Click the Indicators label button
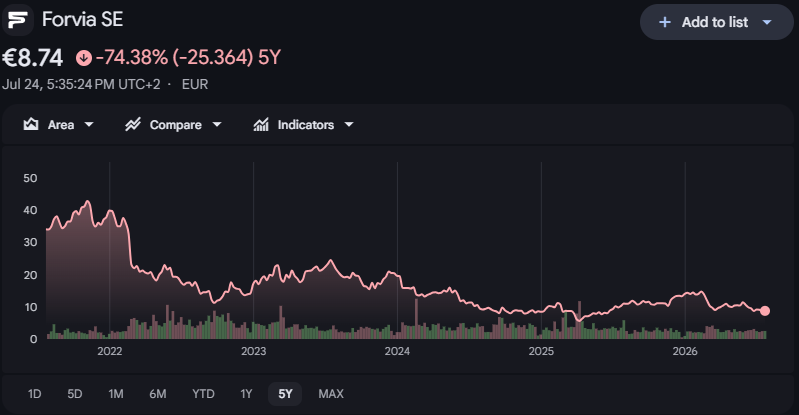The image size is (799, 415). [x=306, y=124]
